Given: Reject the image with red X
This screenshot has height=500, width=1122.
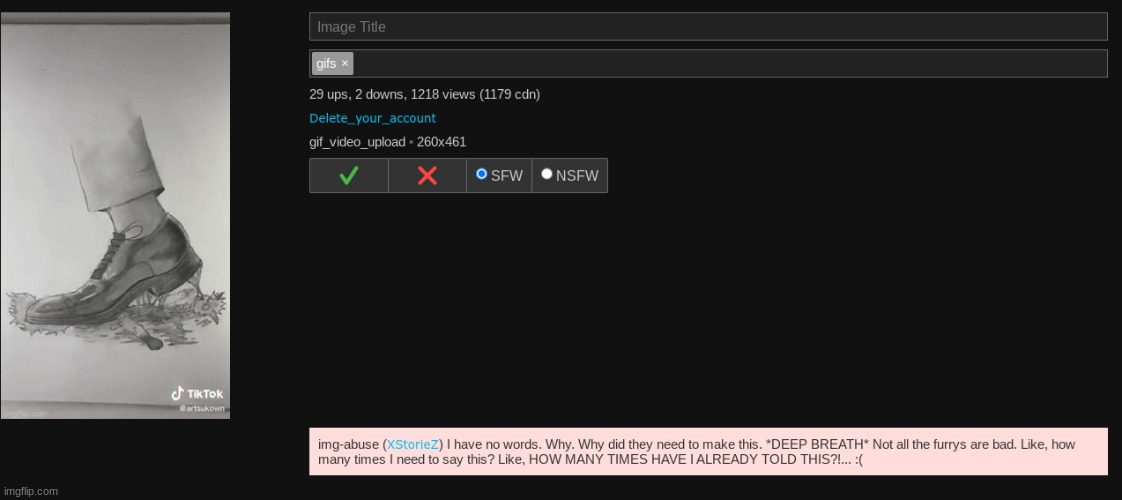Looking at the screenshot, I should (427, 176).
